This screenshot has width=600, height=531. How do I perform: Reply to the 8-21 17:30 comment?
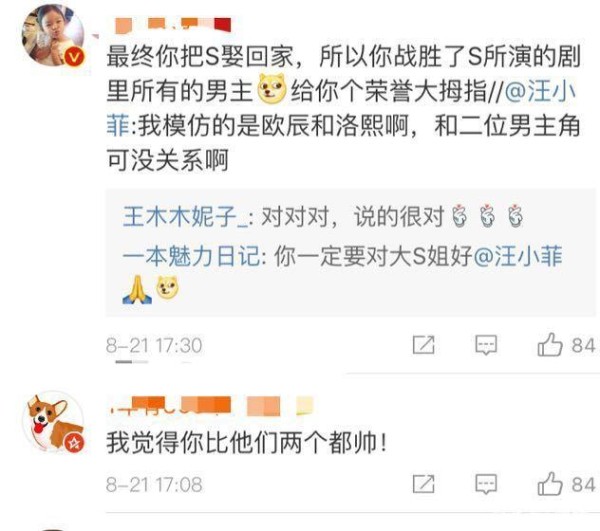coord(486,345)
